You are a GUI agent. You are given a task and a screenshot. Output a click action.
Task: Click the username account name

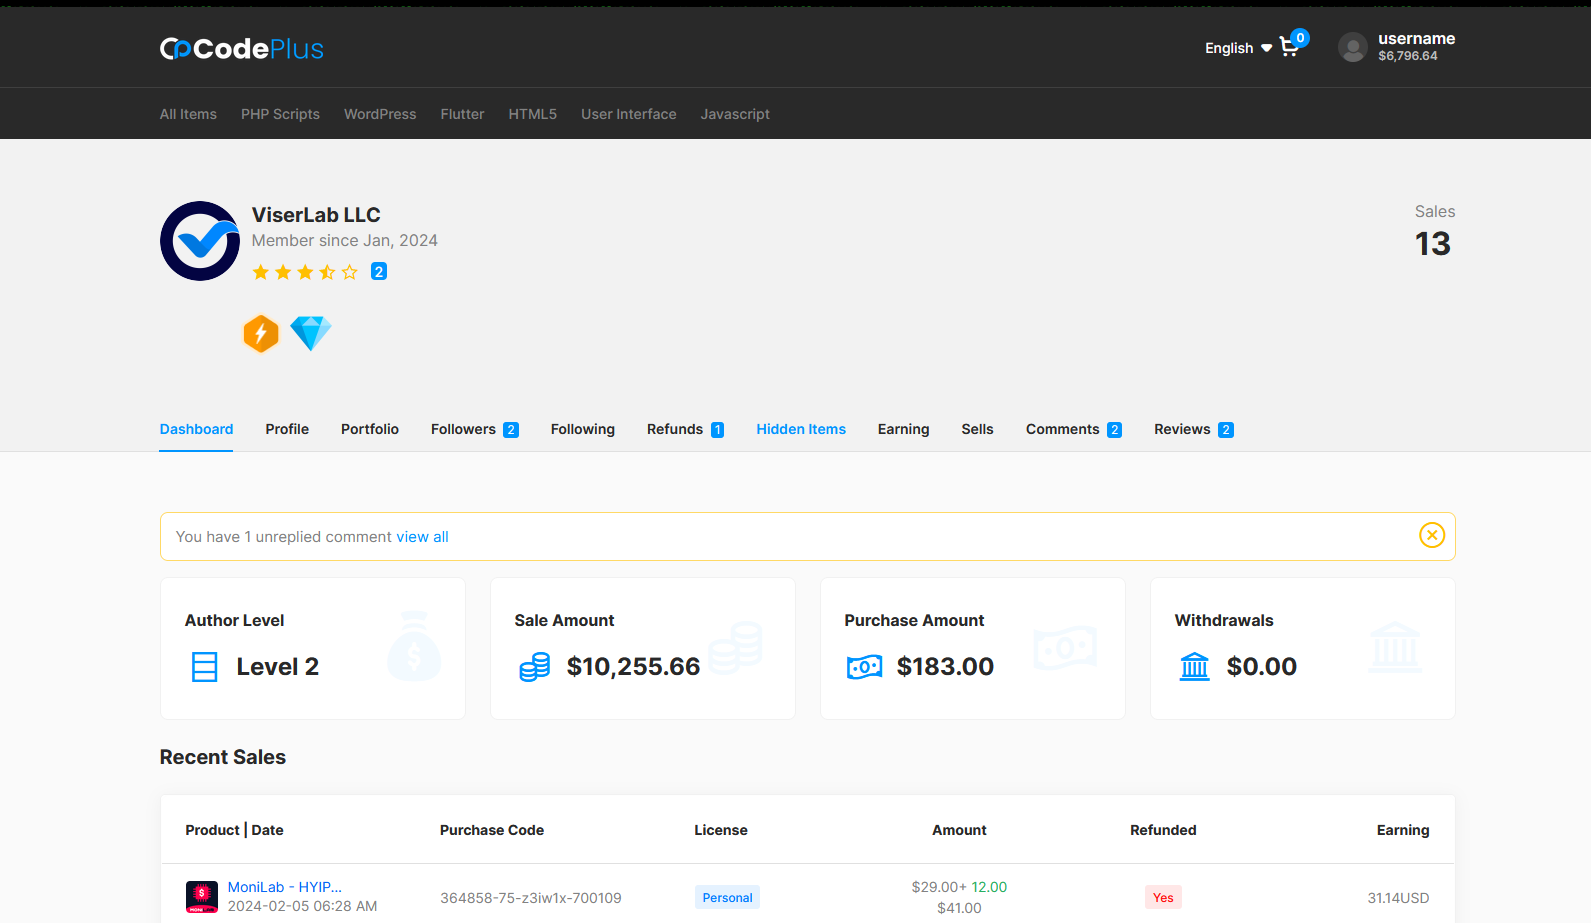point(1417,39)
